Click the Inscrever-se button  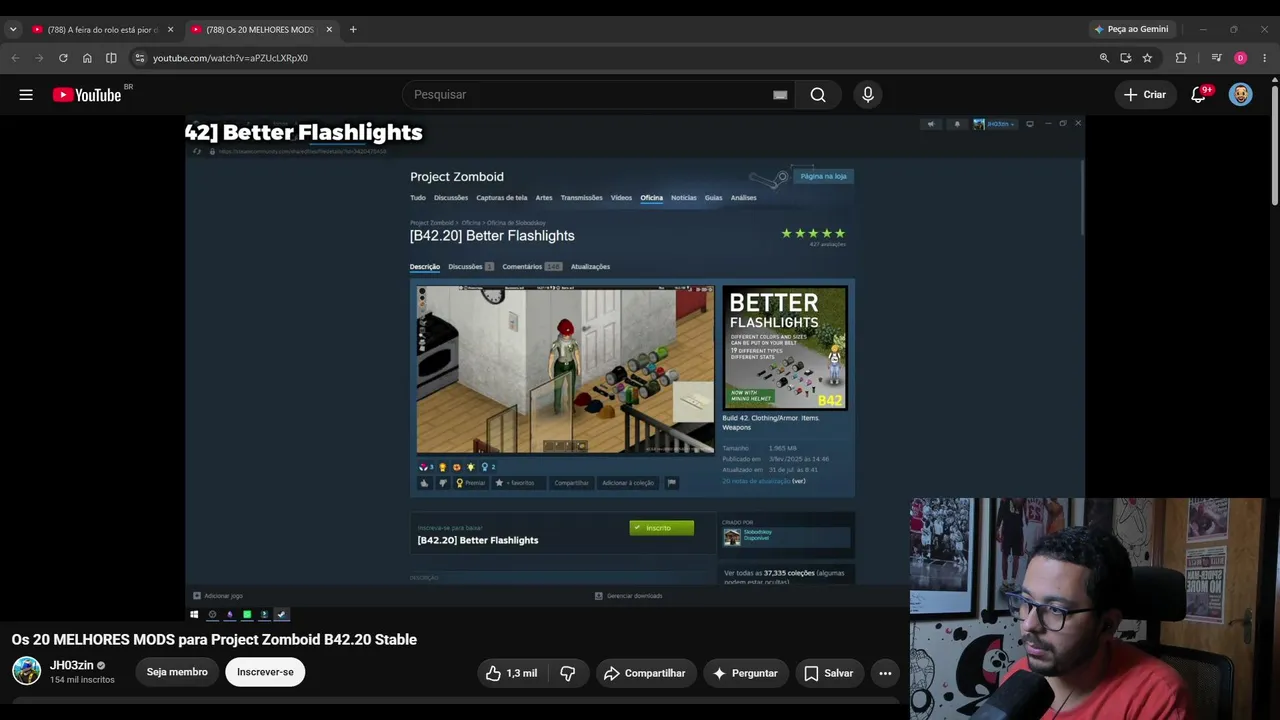pyautogui.click(x=265, y=672)
